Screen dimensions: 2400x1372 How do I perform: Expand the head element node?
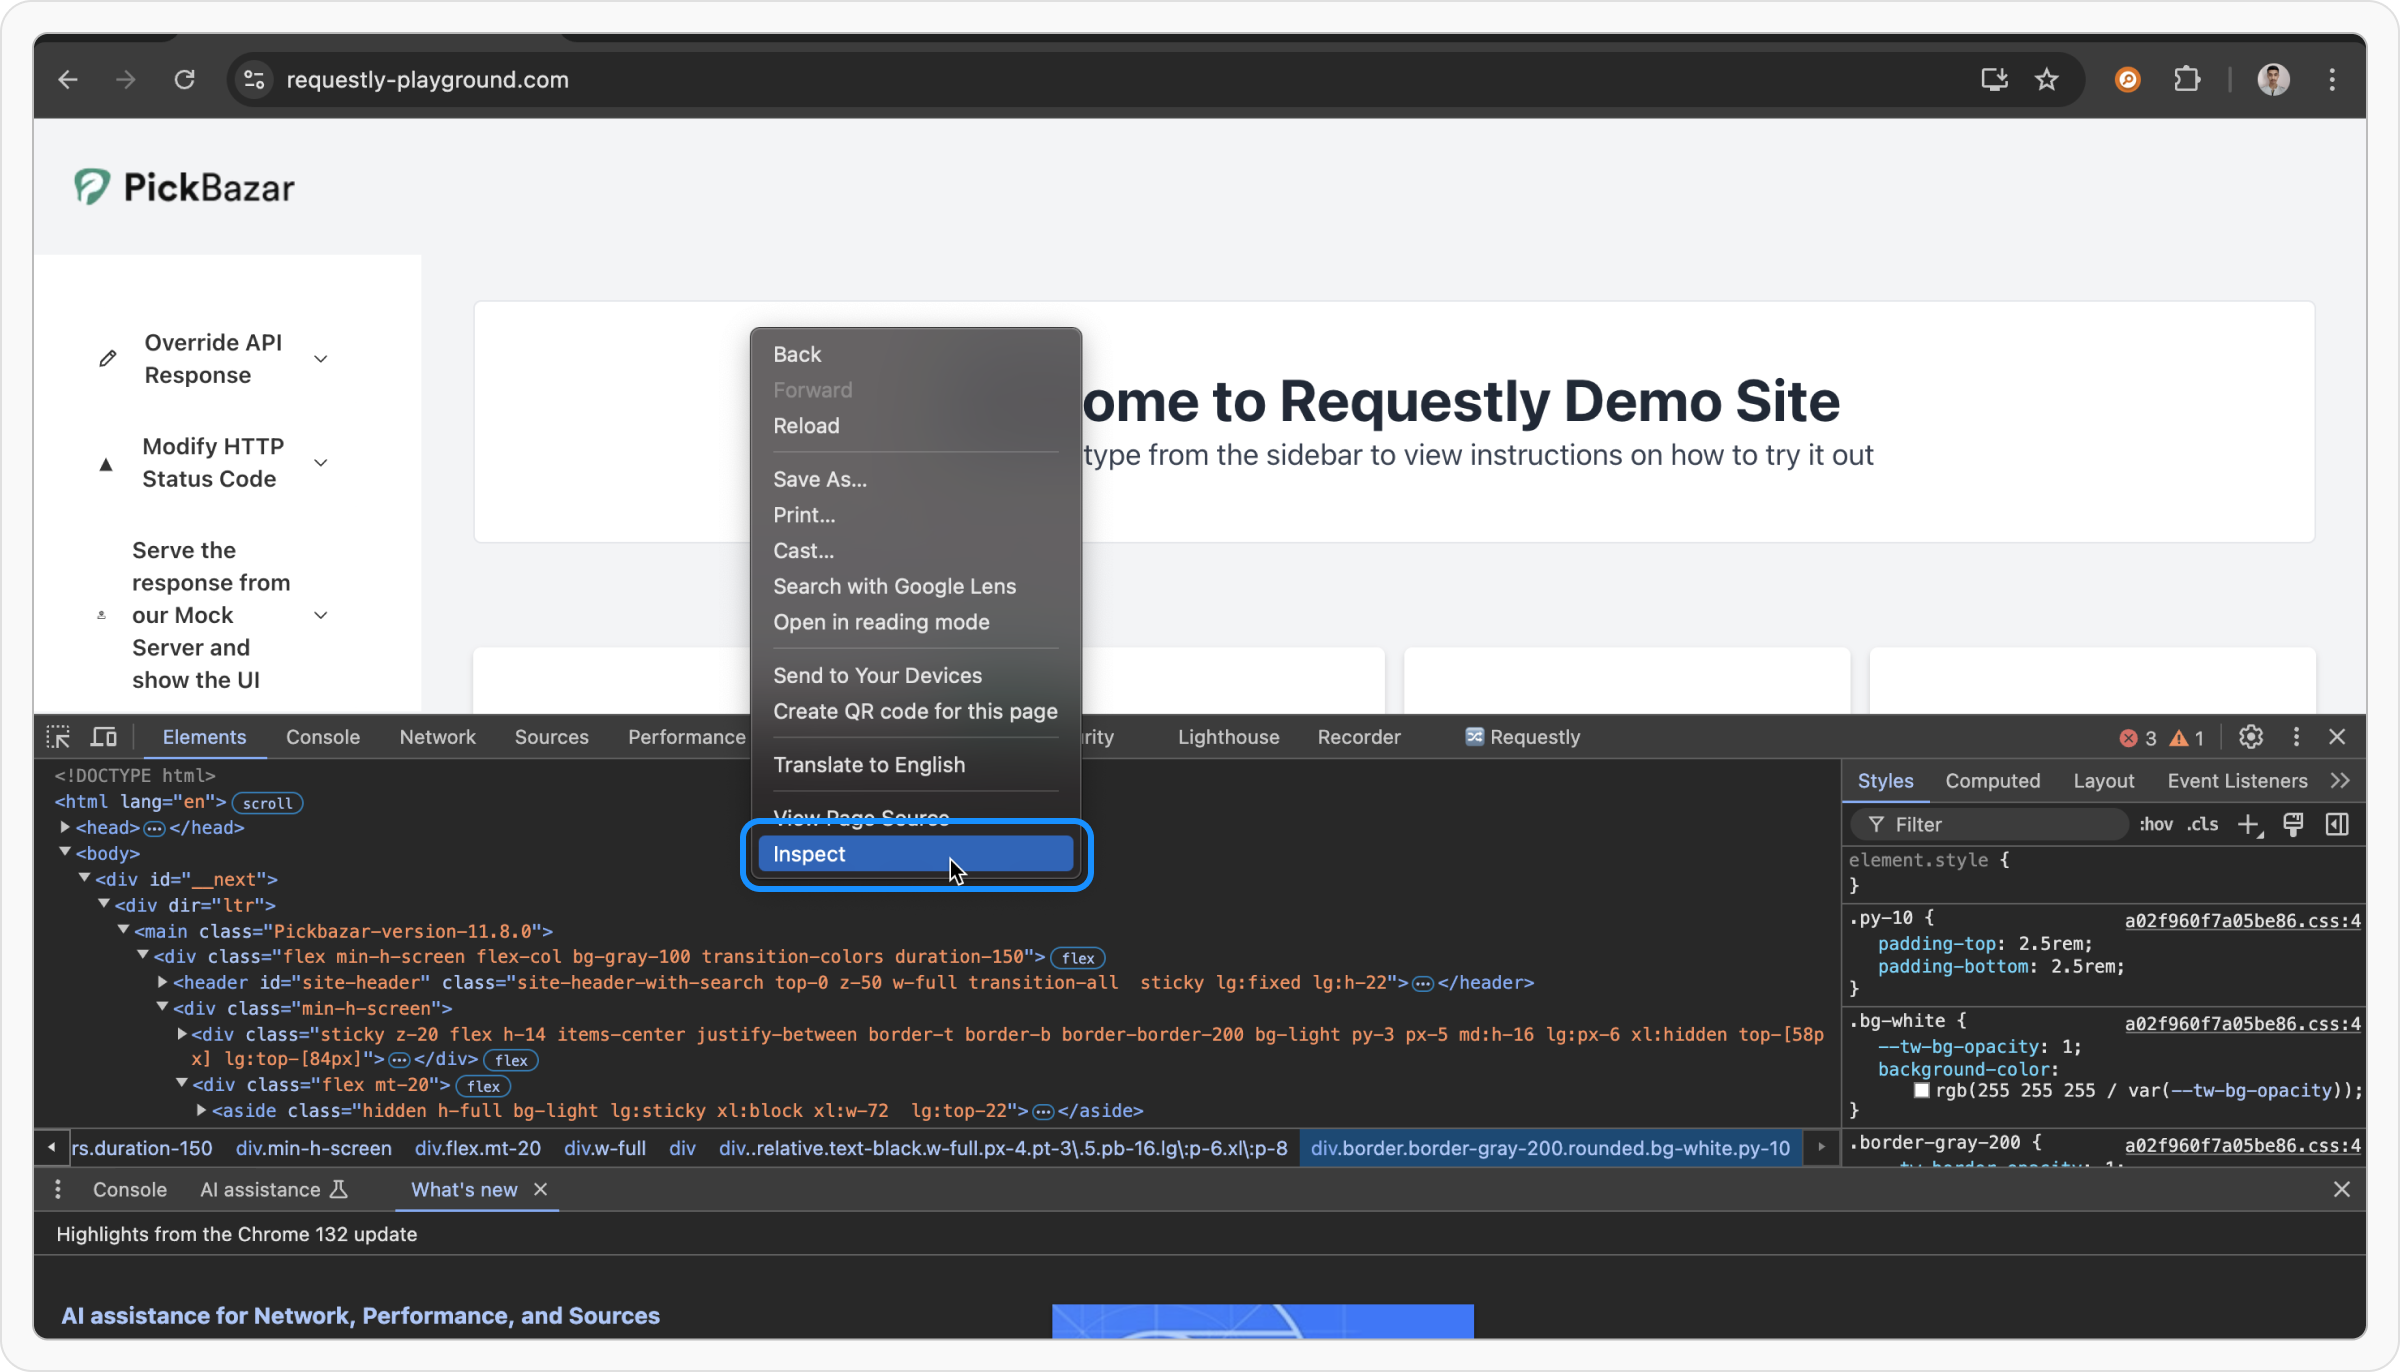pos(65,827)
